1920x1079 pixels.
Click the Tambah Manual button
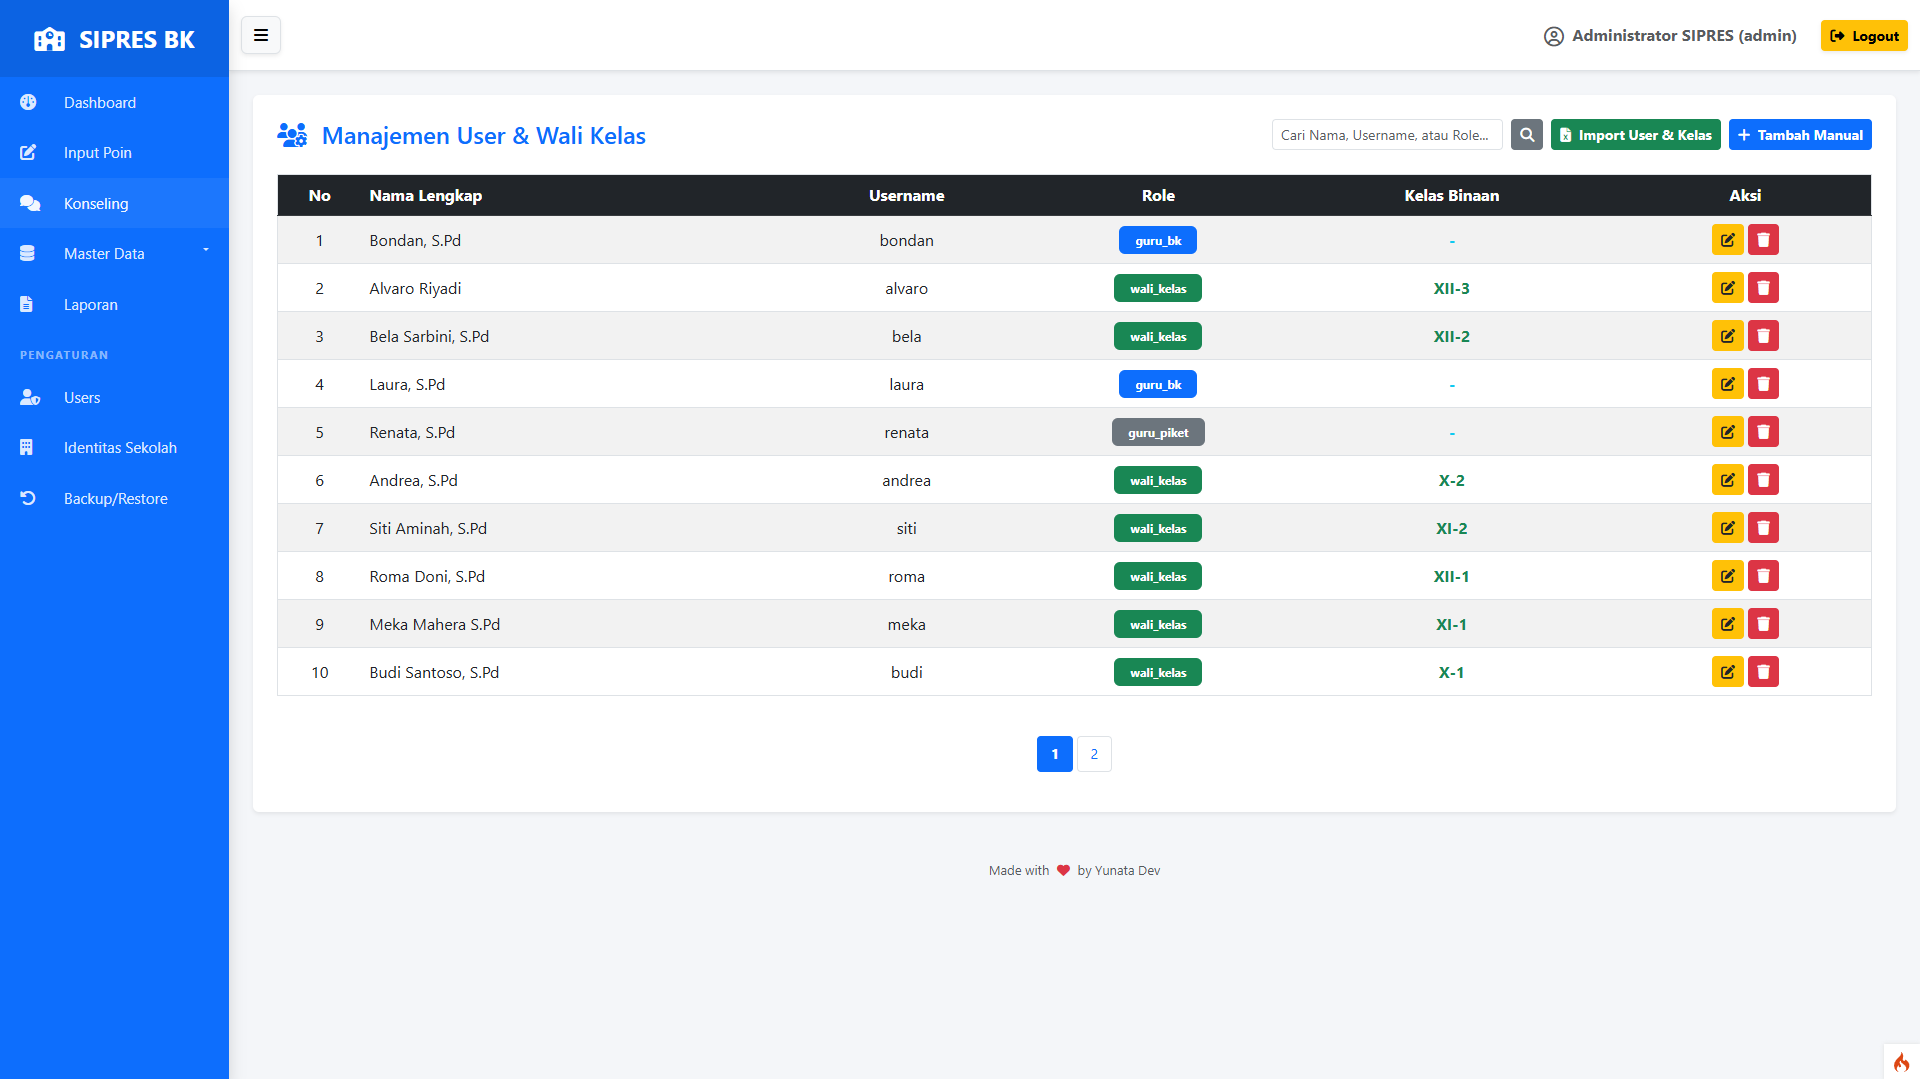pos(1799,135)
